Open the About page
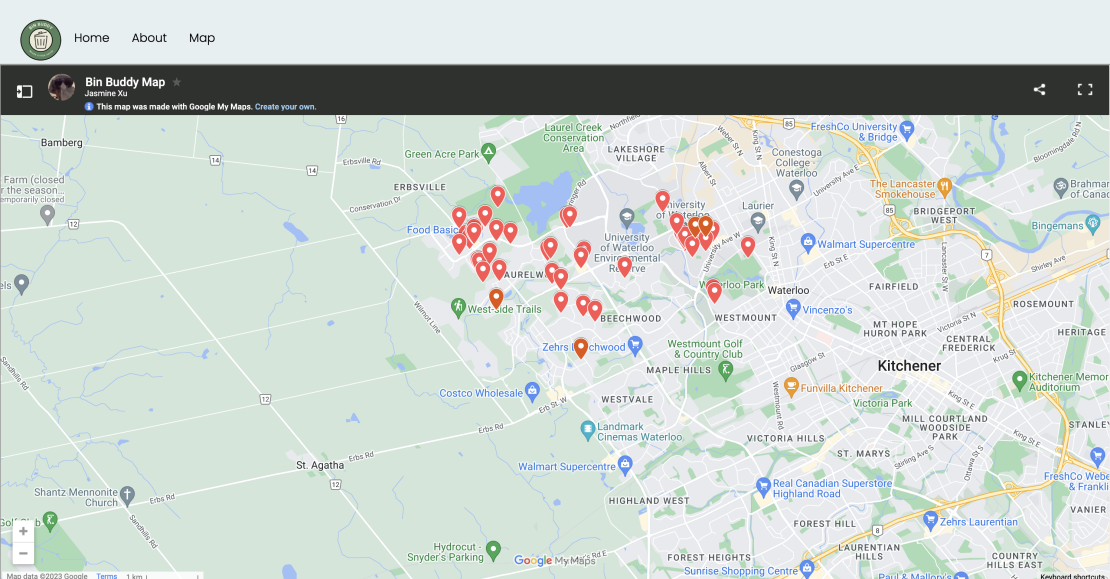Screen dimensions: 1110x579 [149, 38]
